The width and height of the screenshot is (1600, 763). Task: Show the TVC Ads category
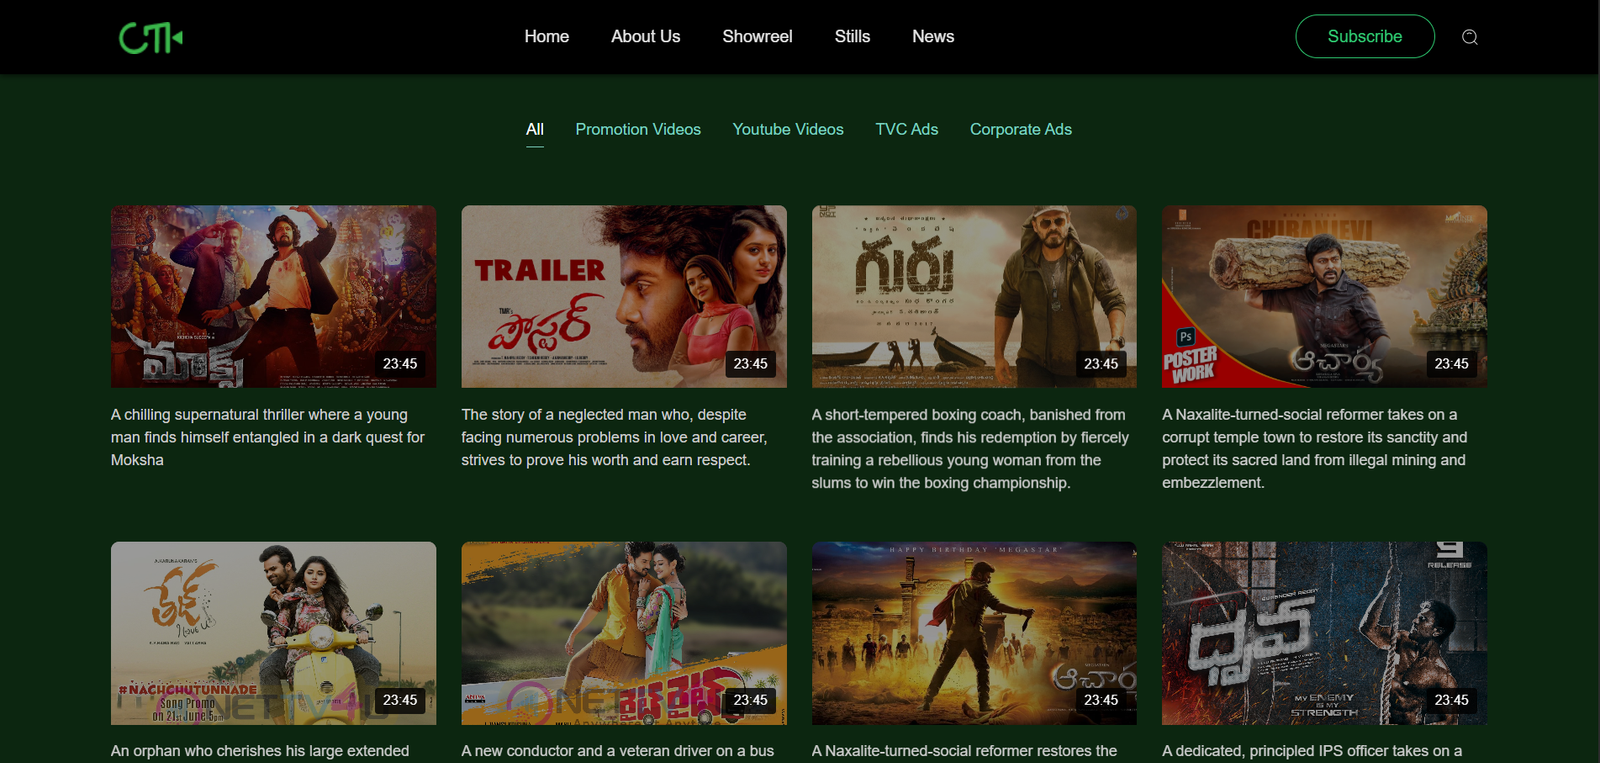click(x=906, y=129)
